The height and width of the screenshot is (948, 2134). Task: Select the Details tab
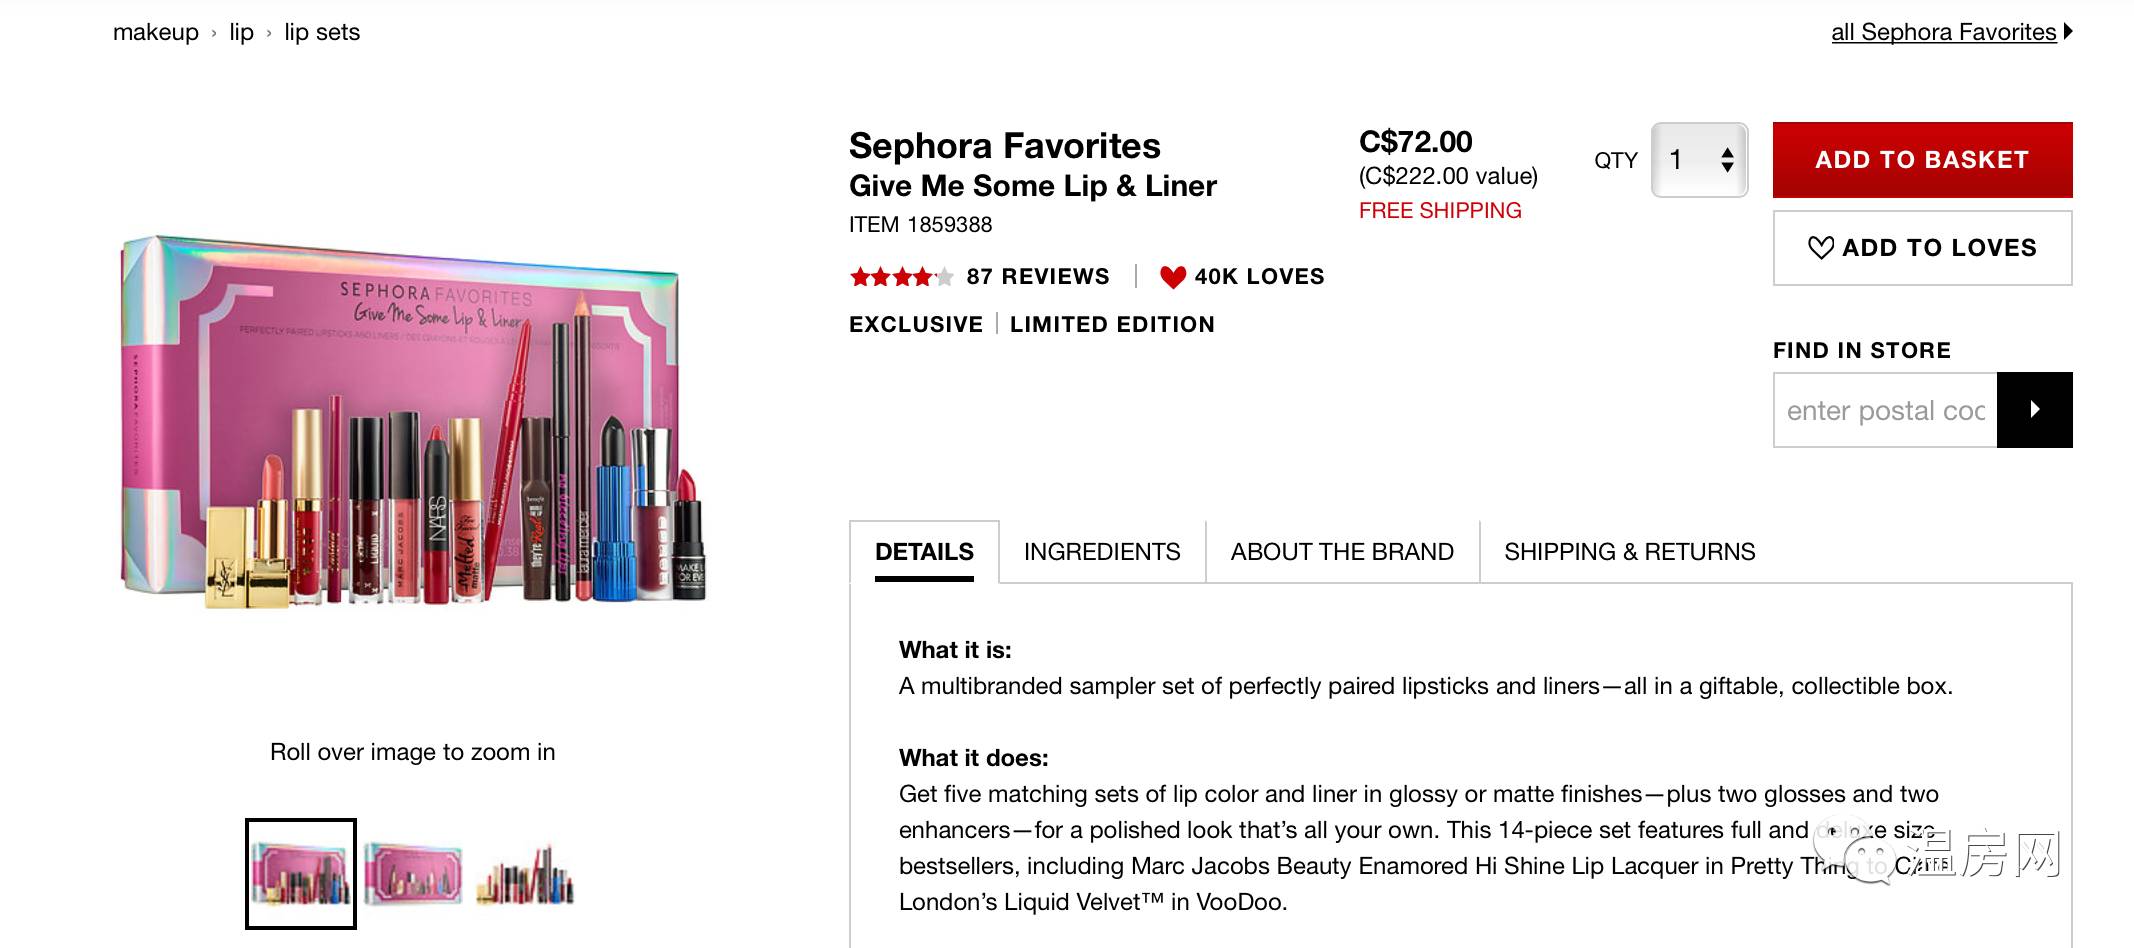click(924, 552)
